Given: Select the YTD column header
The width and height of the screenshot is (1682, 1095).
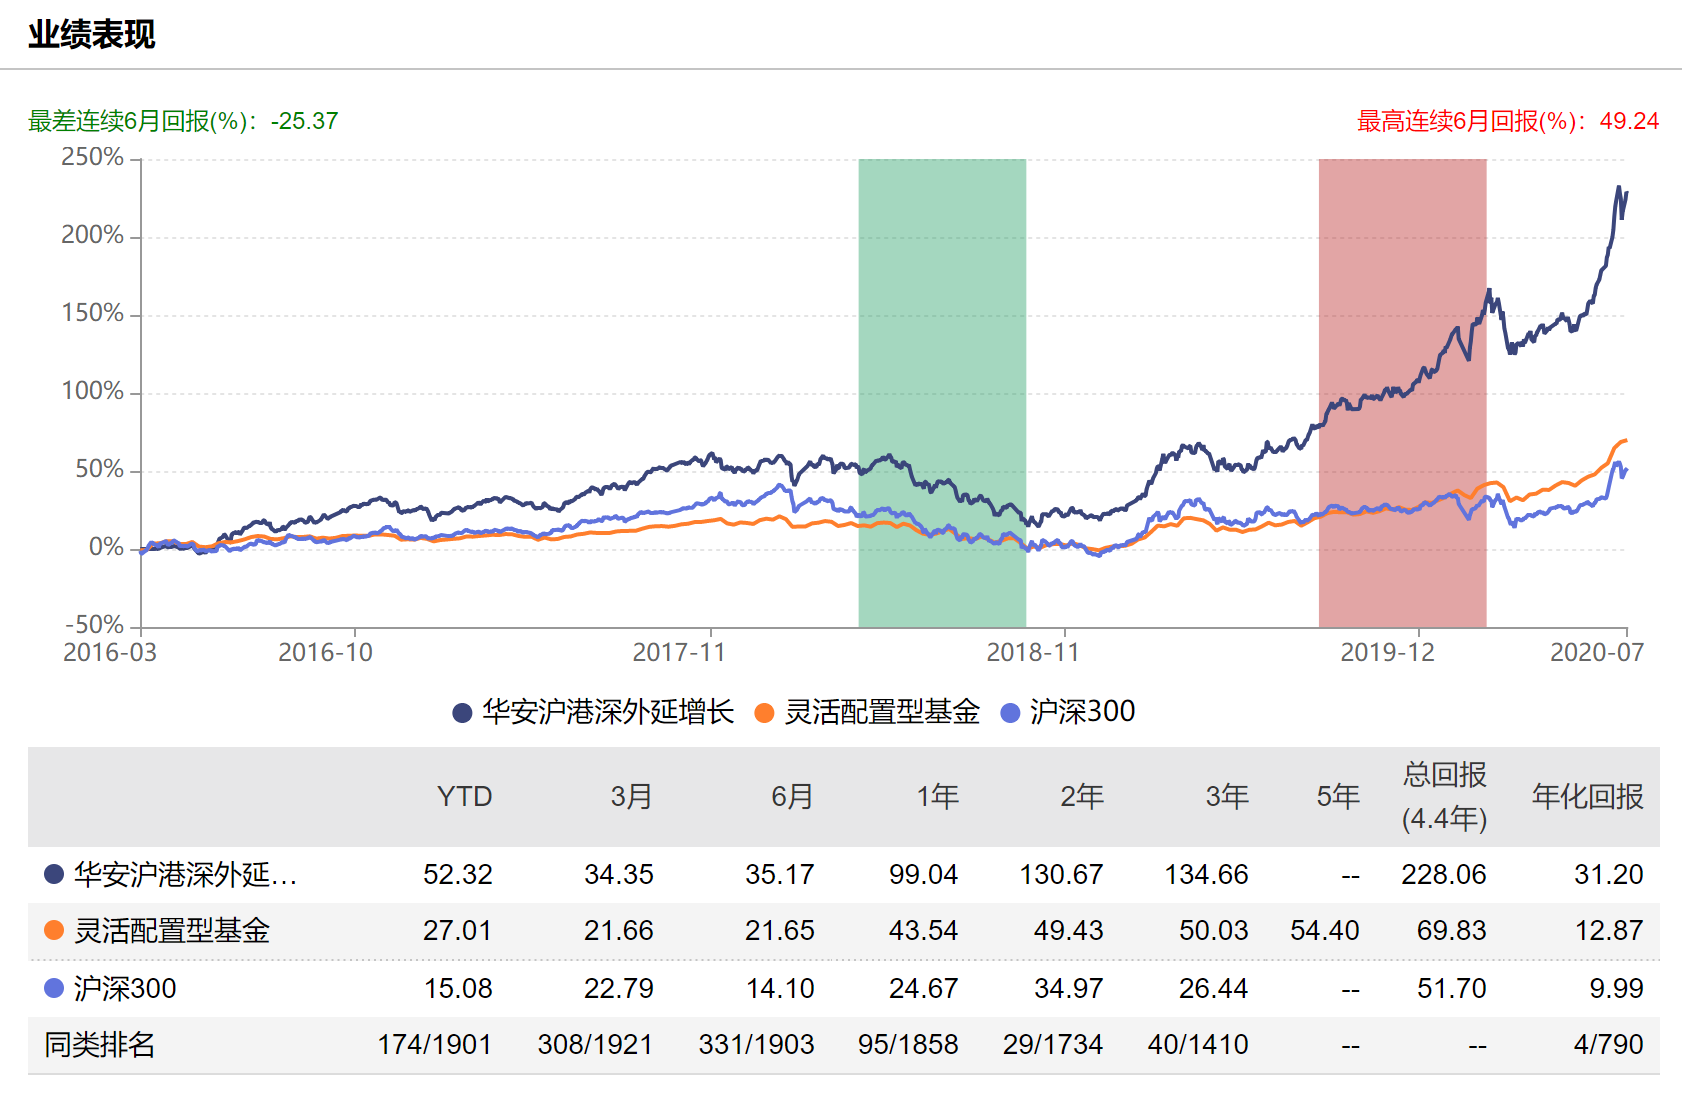Looking at the screenshot, I should [x=464, y=797].
